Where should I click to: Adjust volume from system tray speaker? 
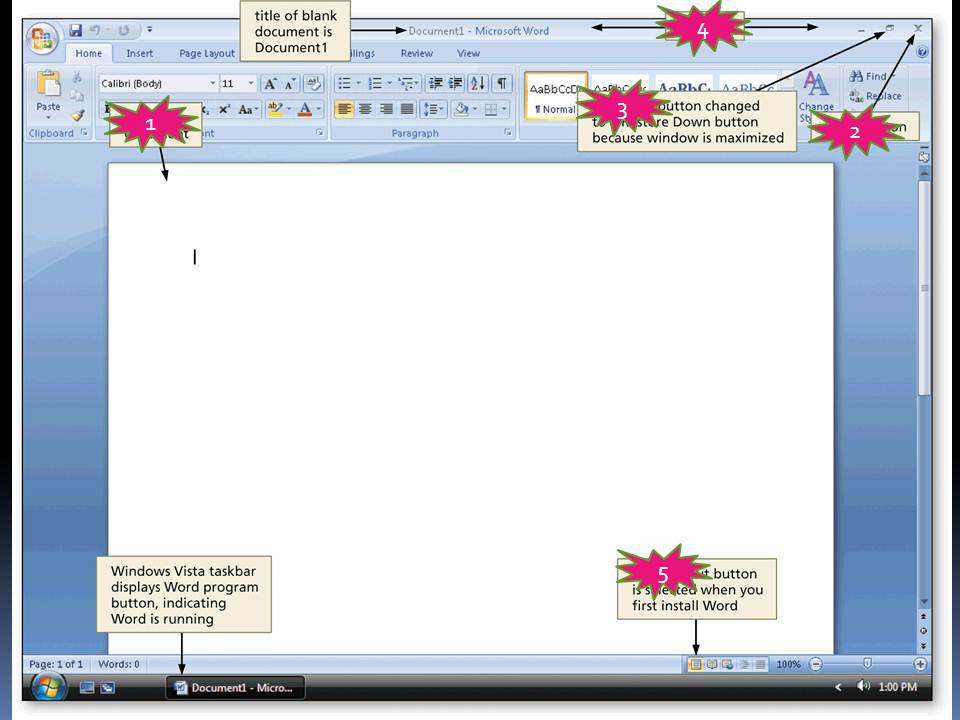(x=863, y=686)
